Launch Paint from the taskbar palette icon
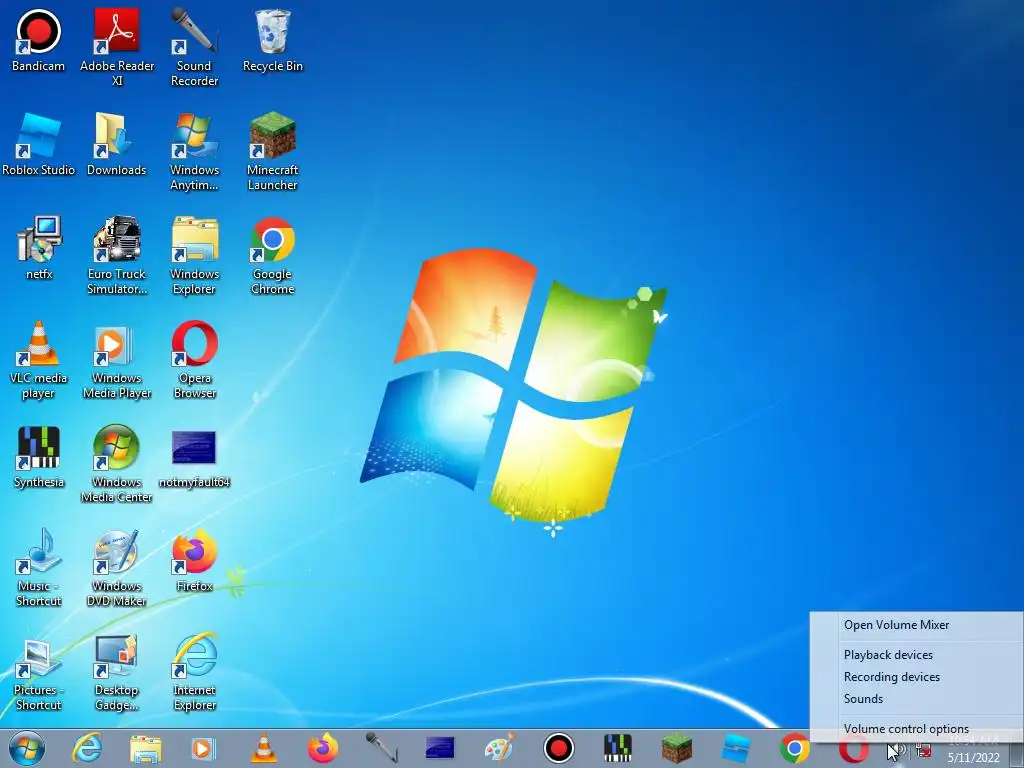Screen dimensions: 1024x768 pos(500,748)
